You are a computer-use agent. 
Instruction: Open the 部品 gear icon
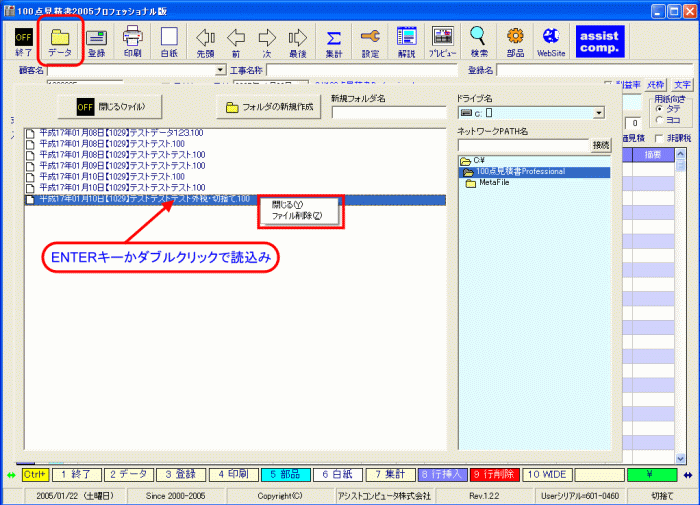click(515, 42)
